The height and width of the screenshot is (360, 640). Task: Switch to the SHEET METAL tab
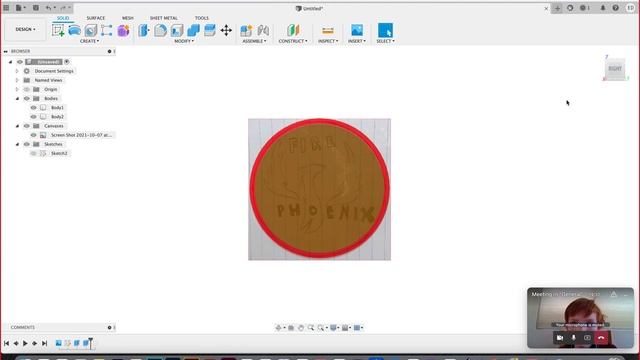[164, 18]
